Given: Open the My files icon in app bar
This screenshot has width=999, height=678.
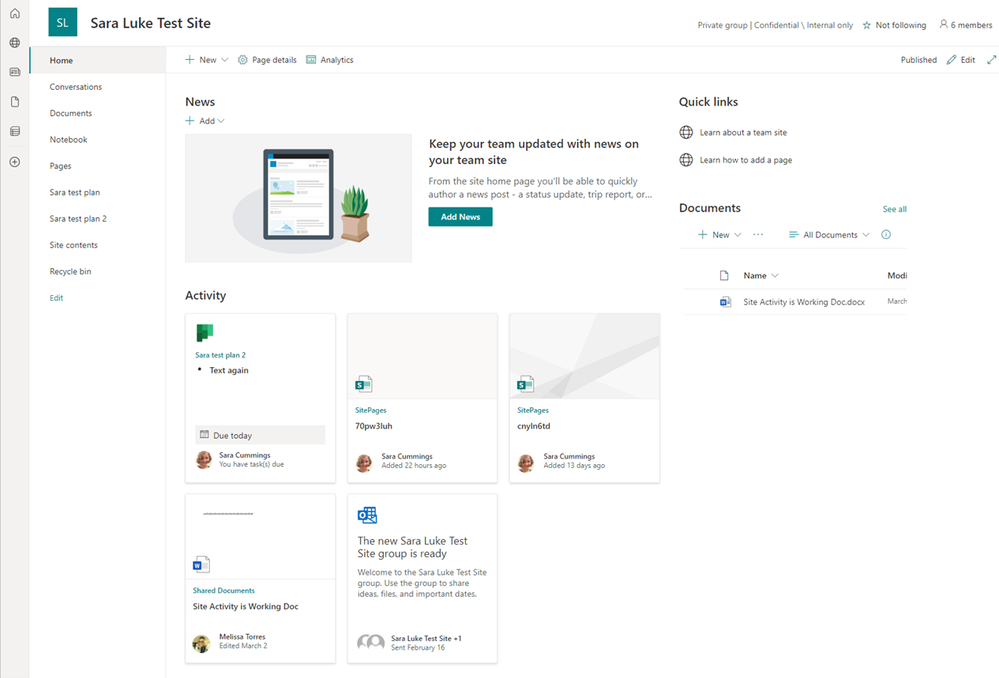Looking at the screenshot, I should [15, 102].
